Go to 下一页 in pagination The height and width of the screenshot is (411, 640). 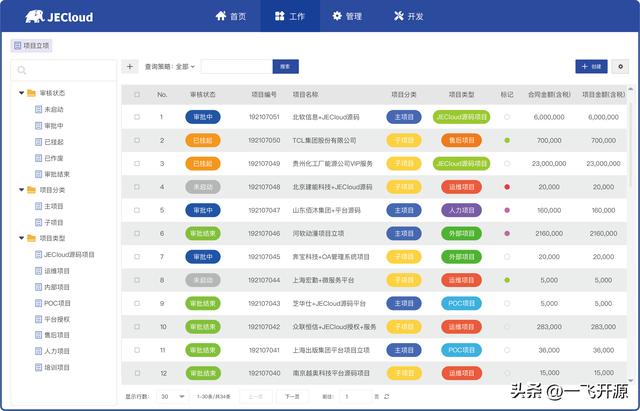point(292,396)
